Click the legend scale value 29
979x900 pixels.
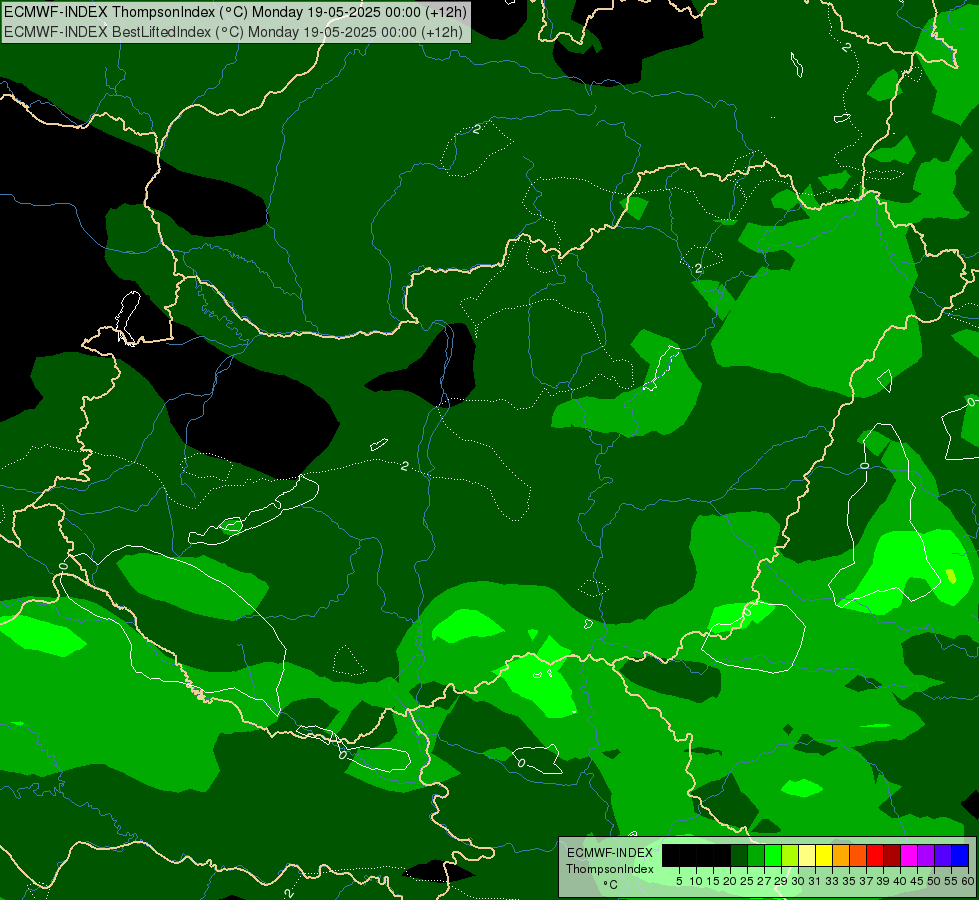click(x=782, y=881)
